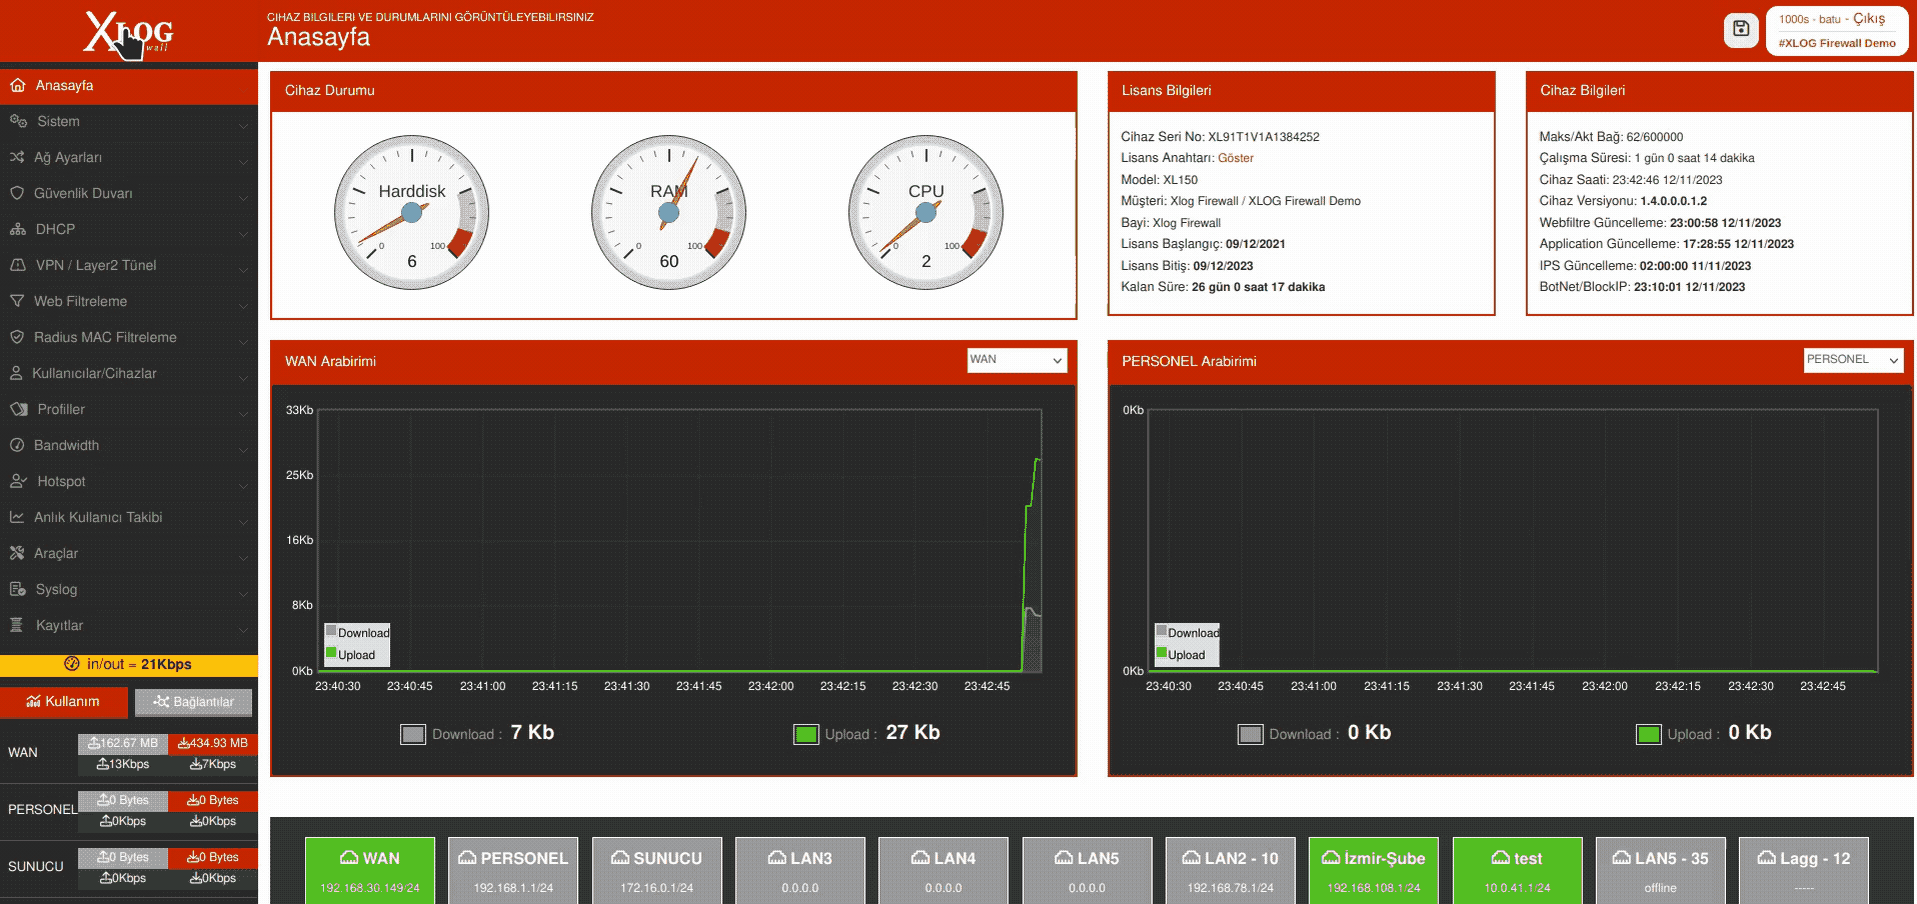Click the XLOG wall logo

(129, 32)
